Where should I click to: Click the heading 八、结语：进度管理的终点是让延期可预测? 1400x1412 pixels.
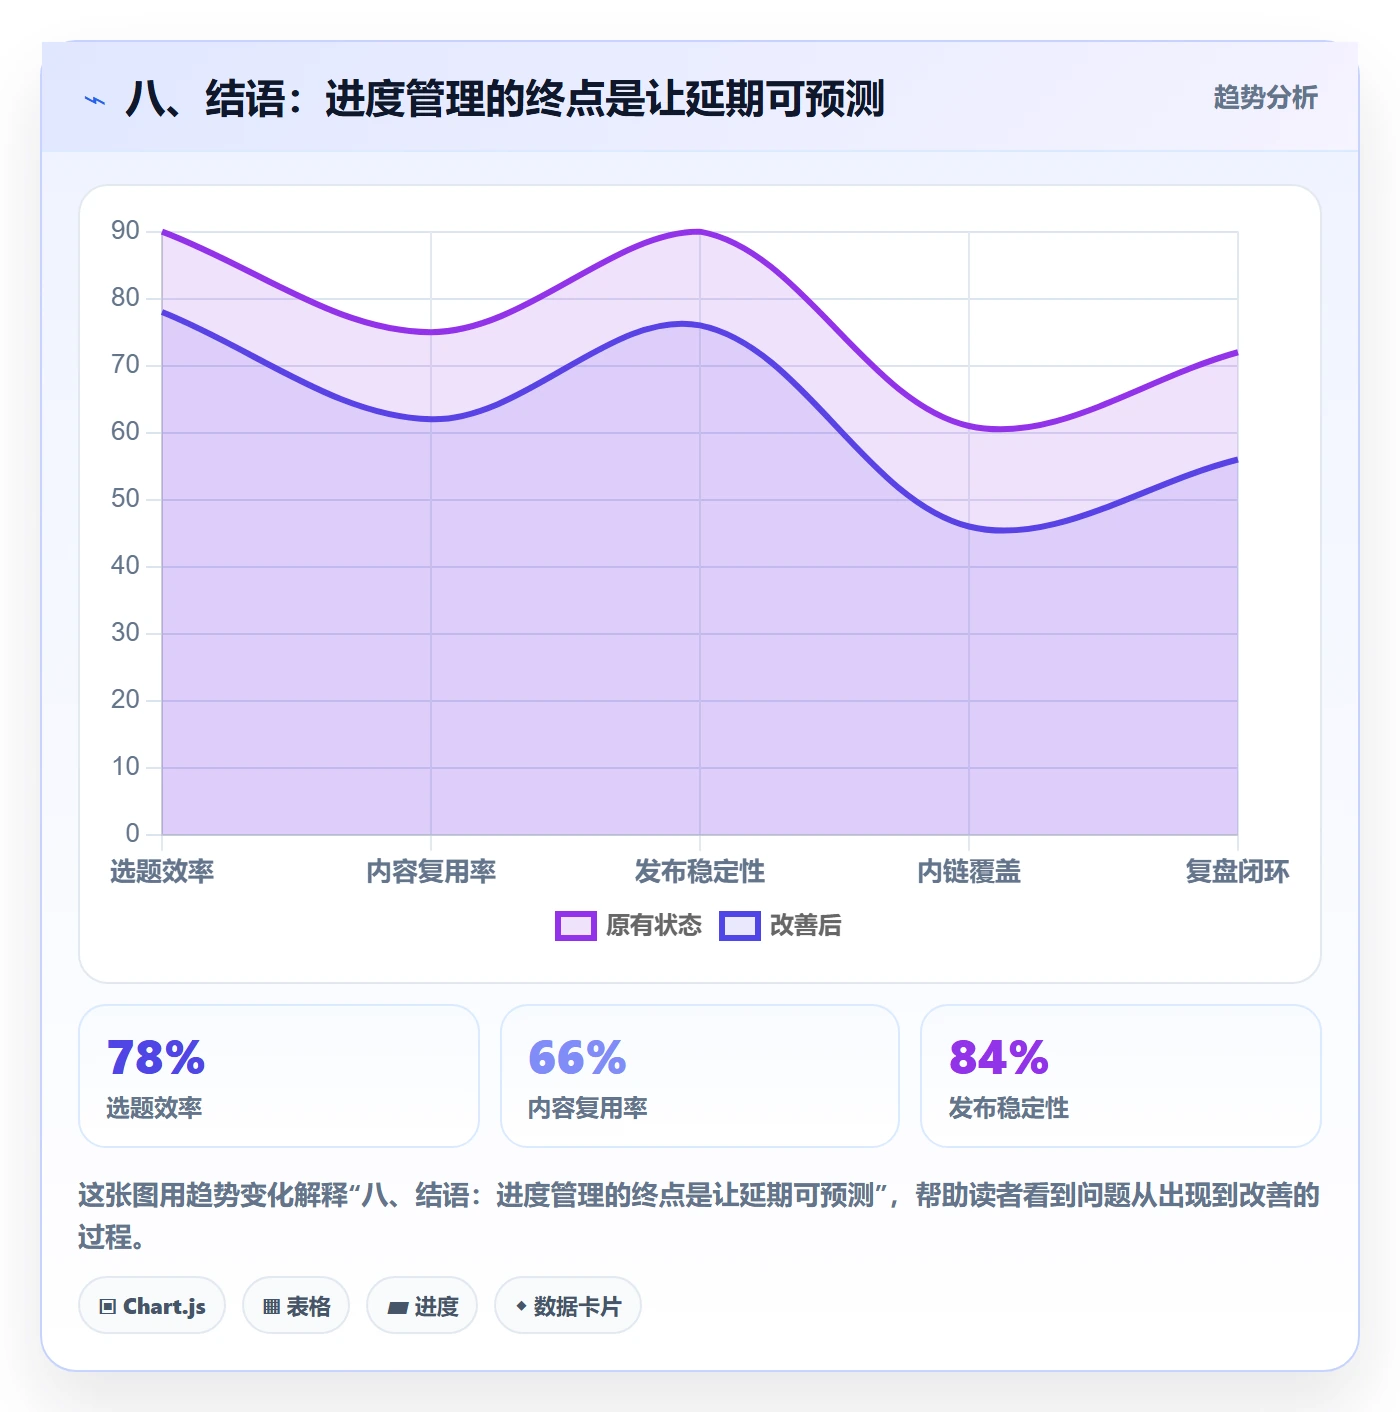[505, 99]
